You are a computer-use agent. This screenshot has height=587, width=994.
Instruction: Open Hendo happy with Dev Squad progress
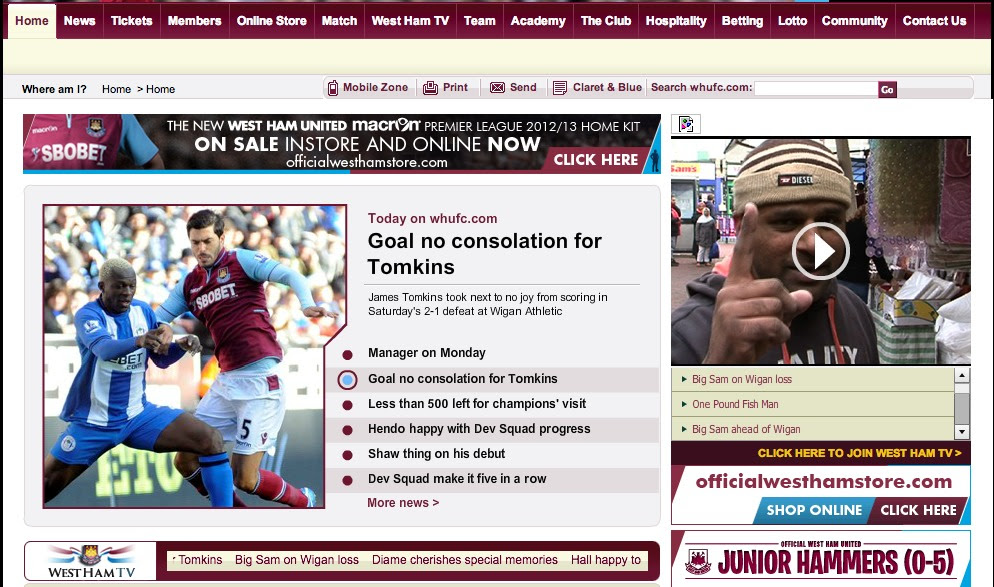point(479,429)
